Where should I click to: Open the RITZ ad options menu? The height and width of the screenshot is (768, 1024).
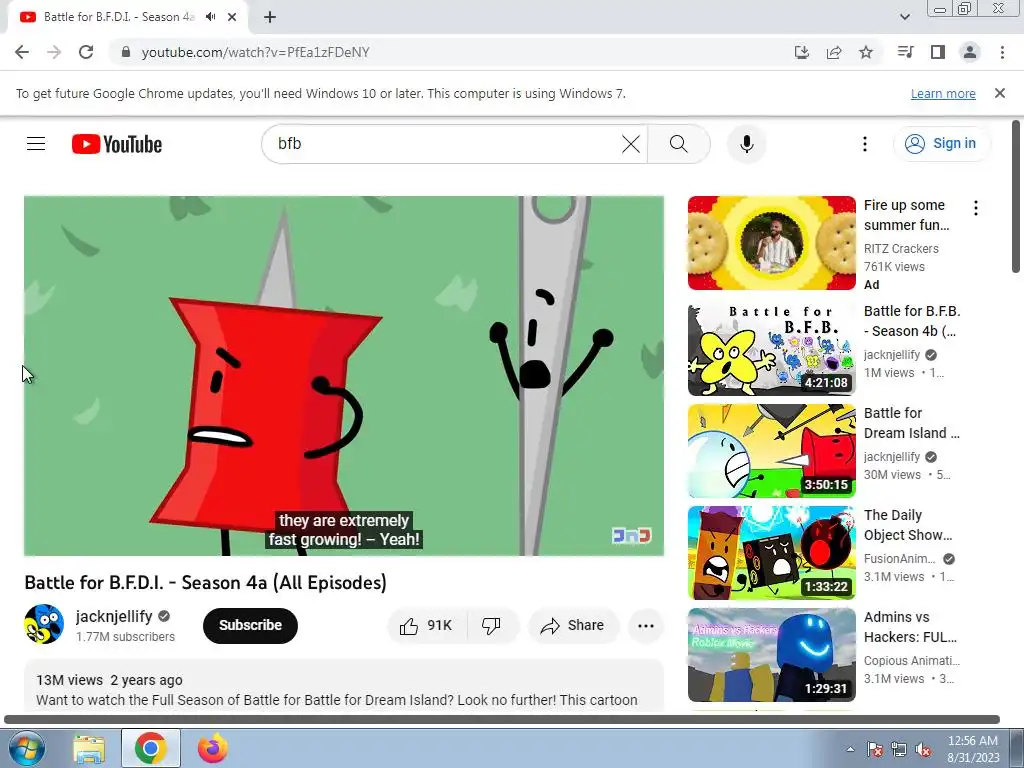tap(976, 208)
